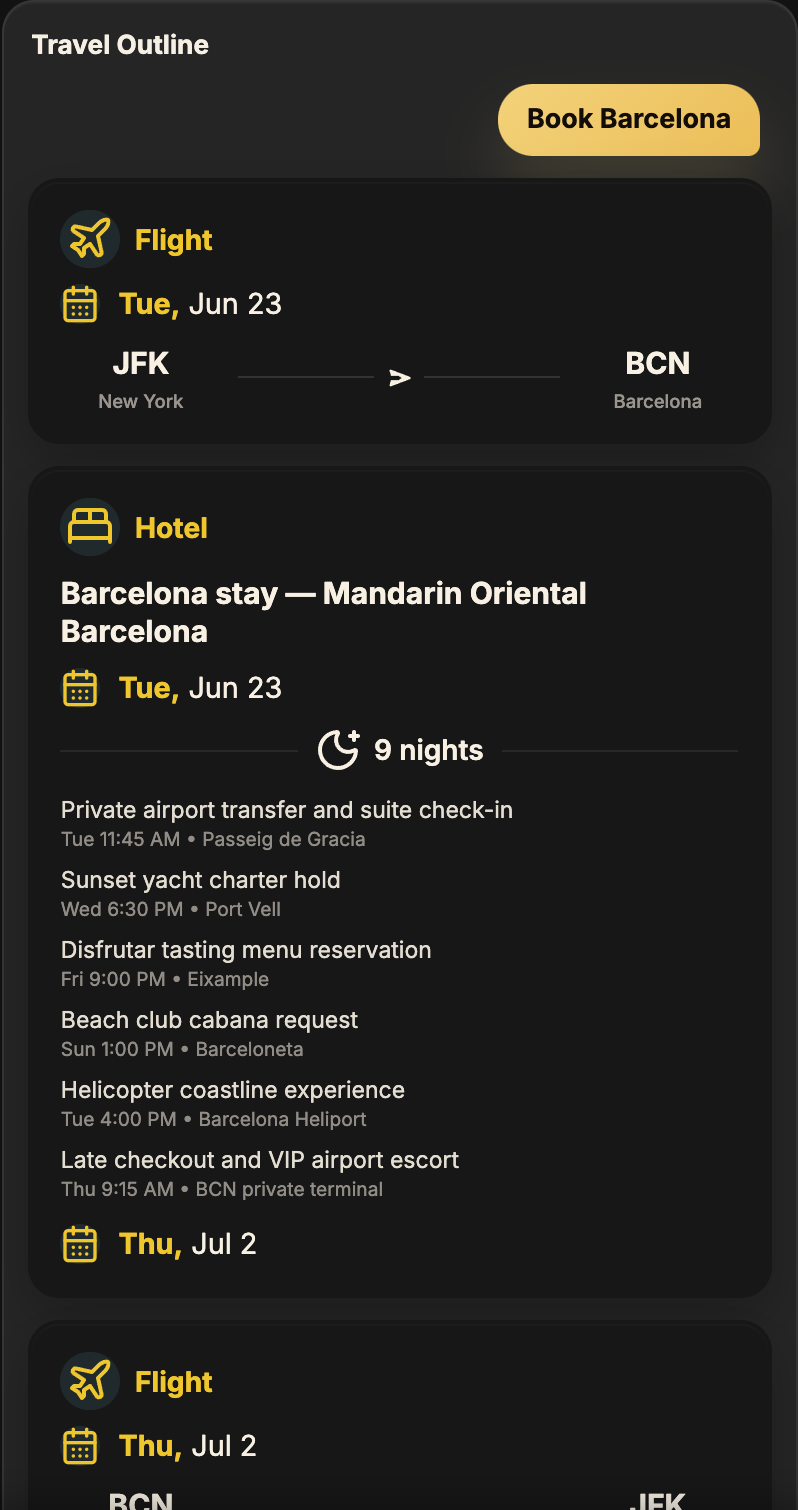The height and width of the screenshot is (1510, 798).
Task: Select the Beach club cabana request item
Action: pyautogui.click(x=209, y=1020)
